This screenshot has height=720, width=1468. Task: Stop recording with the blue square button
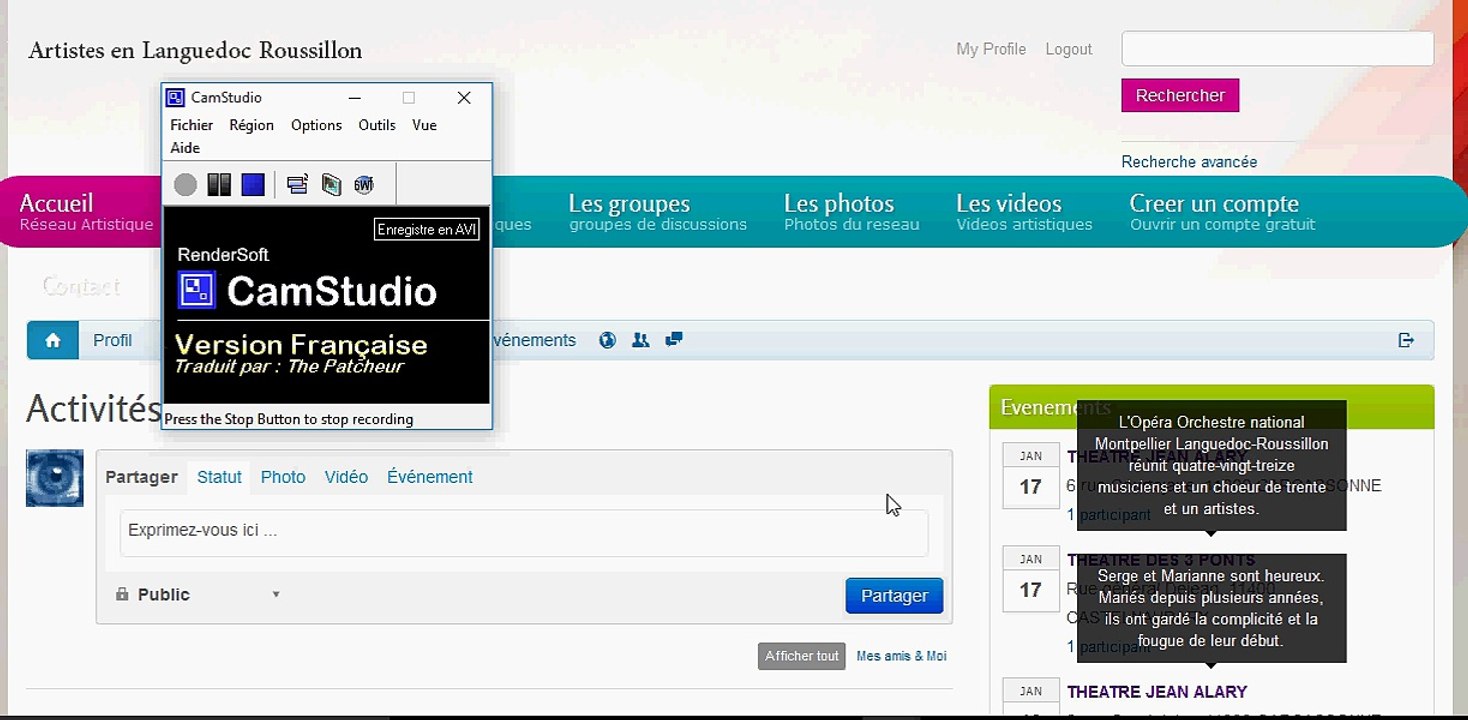(x=253, y=185)
